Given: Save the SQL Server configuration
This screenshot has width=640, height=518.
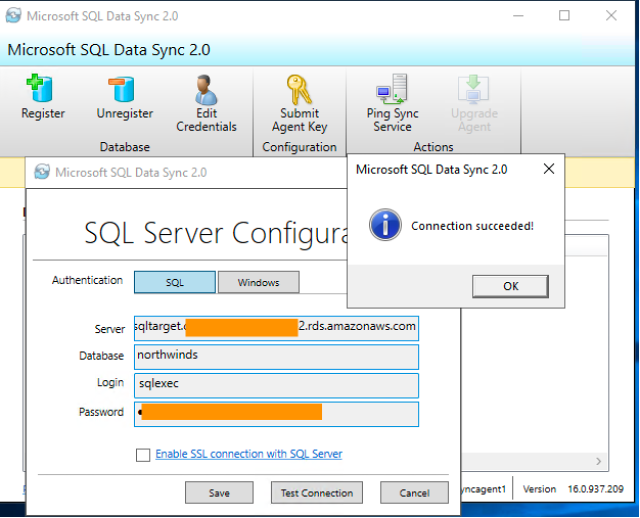Looking at the screenshot, I should coord(219,493).
